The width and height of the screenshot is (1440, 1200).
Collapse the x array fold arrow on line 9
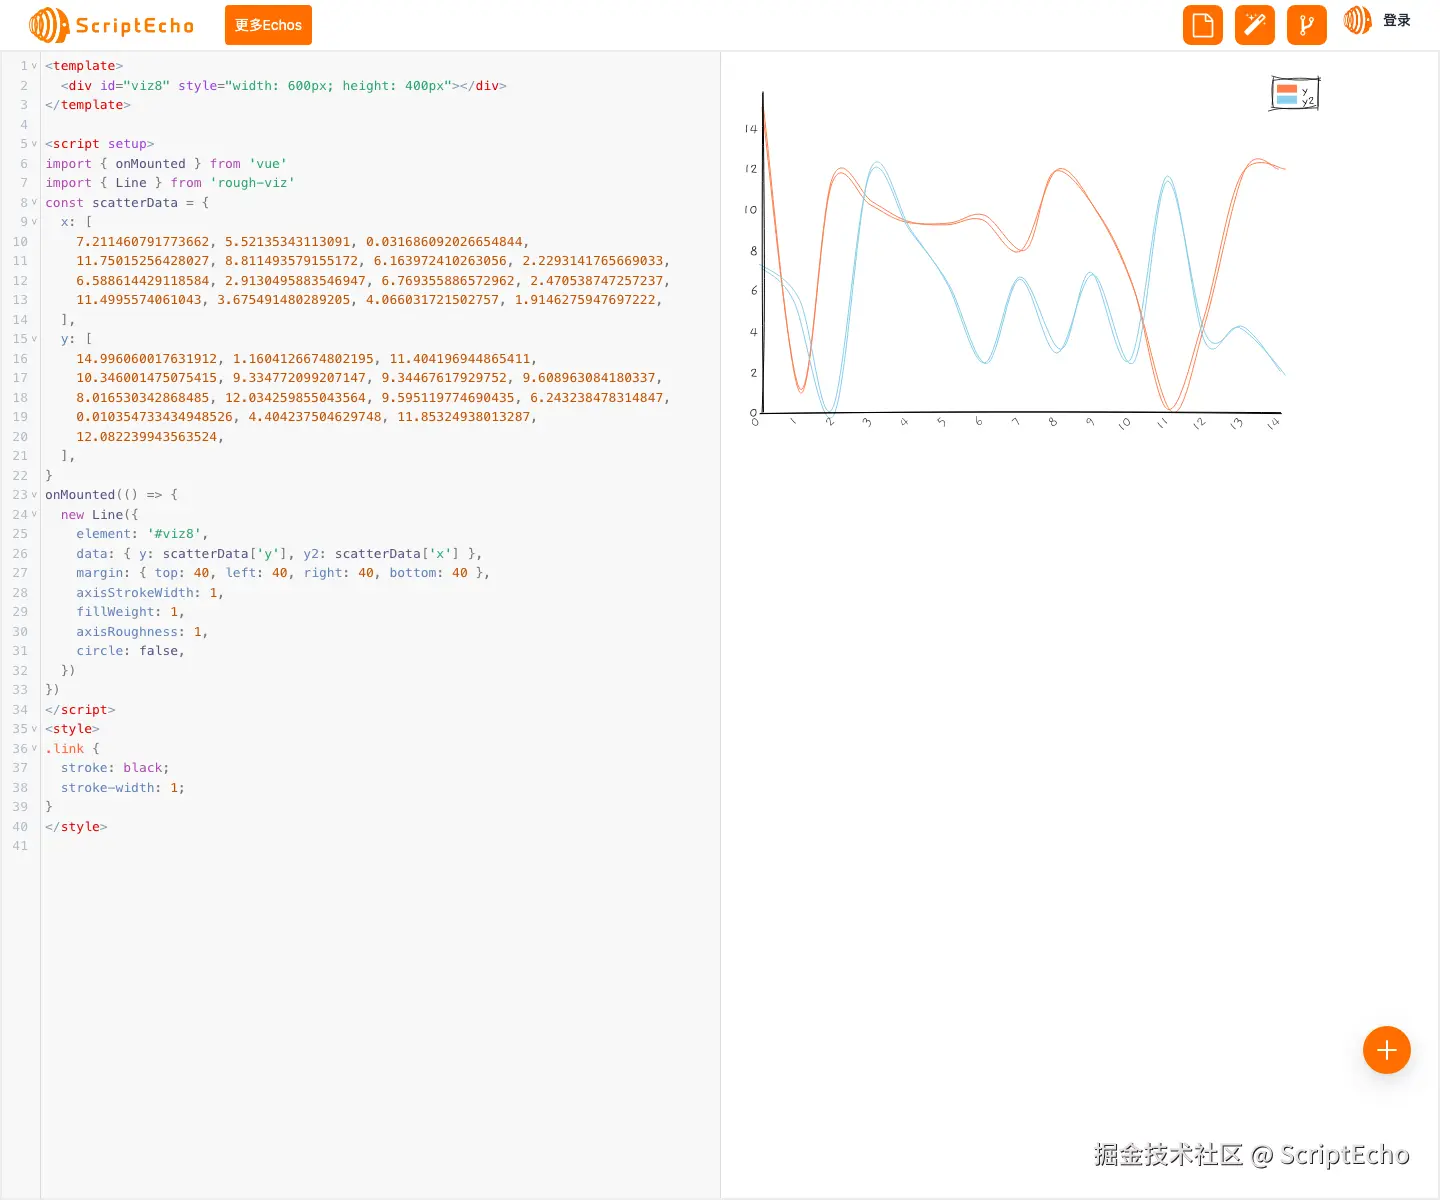pos(34,222)
